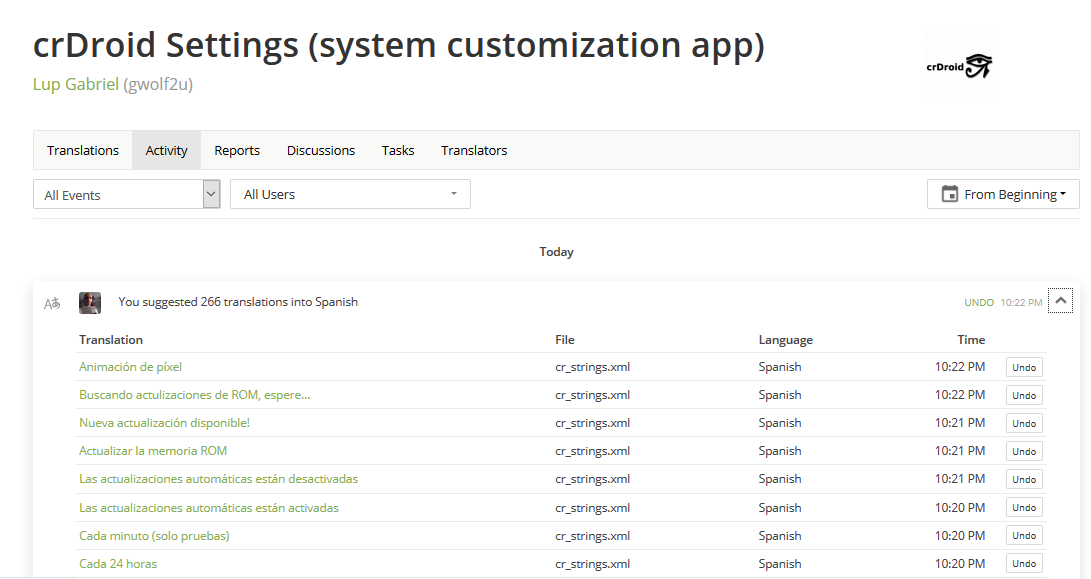This screenshot has height=579, width=1091.
Task: Open the From Beginning date filter
Action: [1003, 194]
